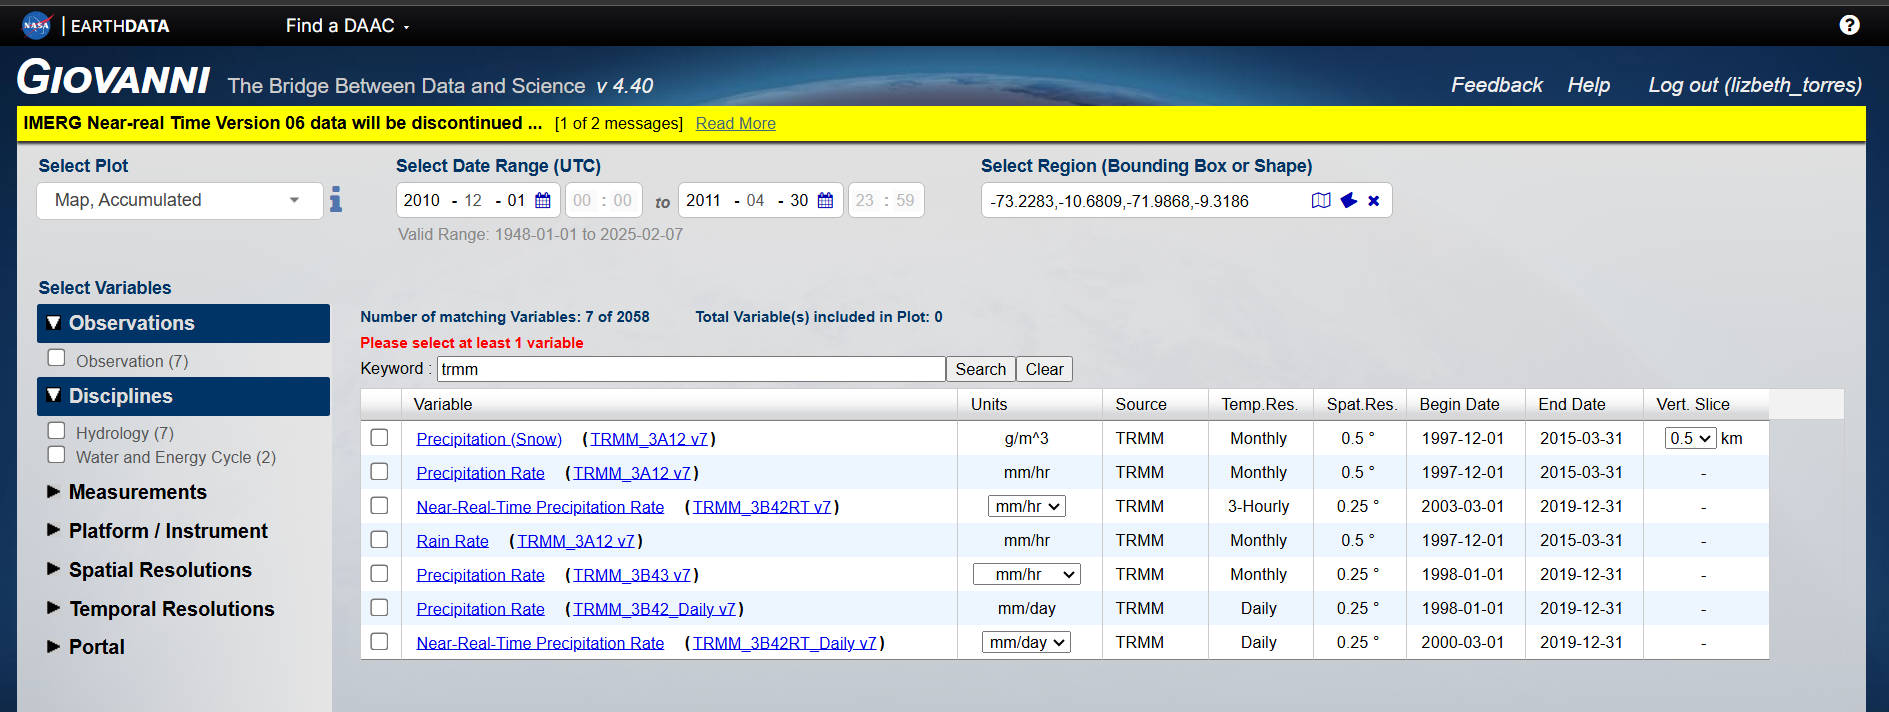Check the Rain Rate TRMM_3A12 v7 row
The image size is (1889, 712).
pyautogui.click(x=379, y=540)
